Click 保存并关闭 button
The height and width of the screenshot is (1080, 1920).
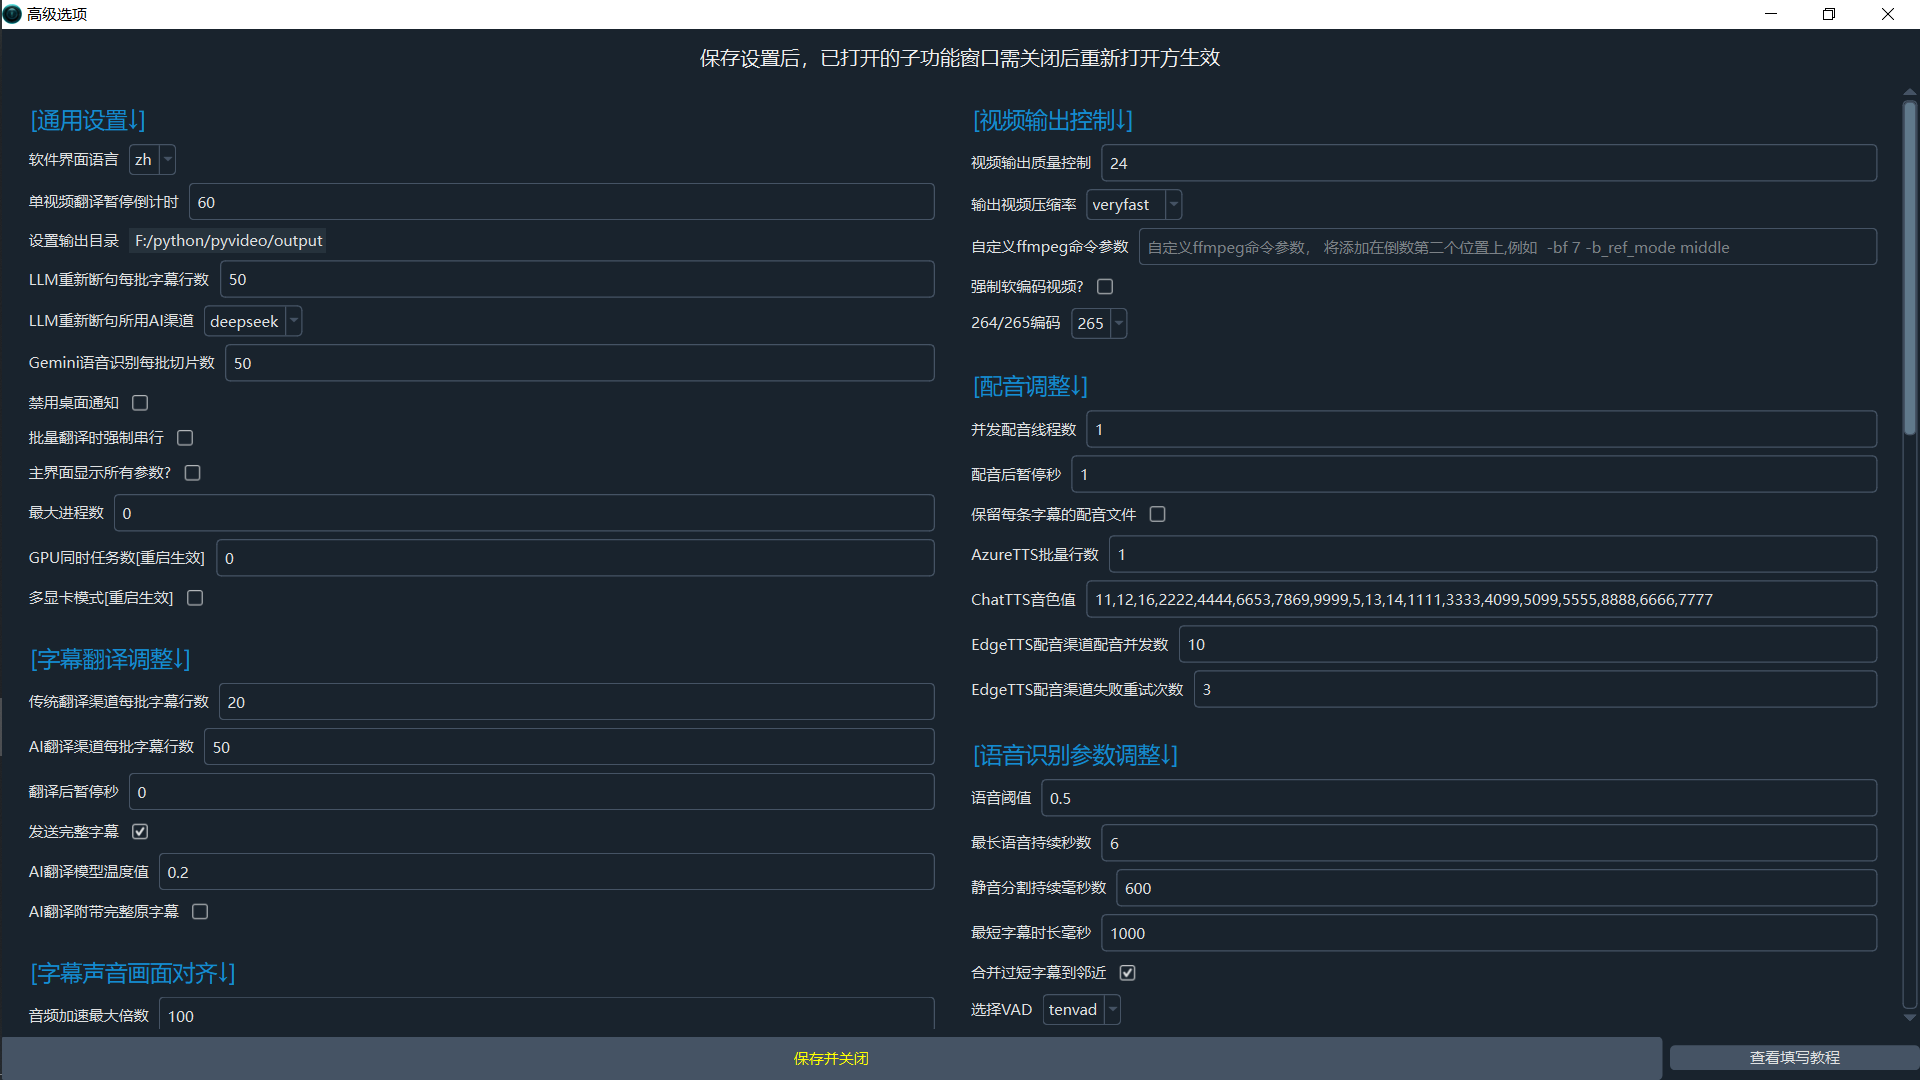(x=830, y=1058)
